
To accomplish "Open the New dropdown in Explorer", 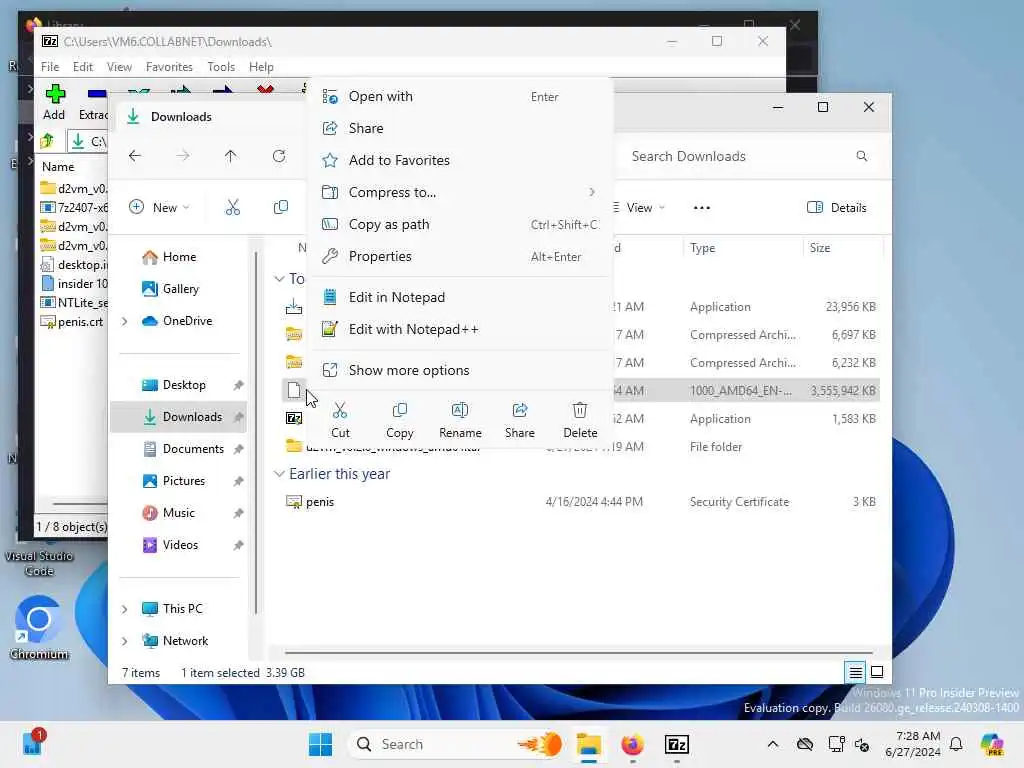I will pos(159,208).
